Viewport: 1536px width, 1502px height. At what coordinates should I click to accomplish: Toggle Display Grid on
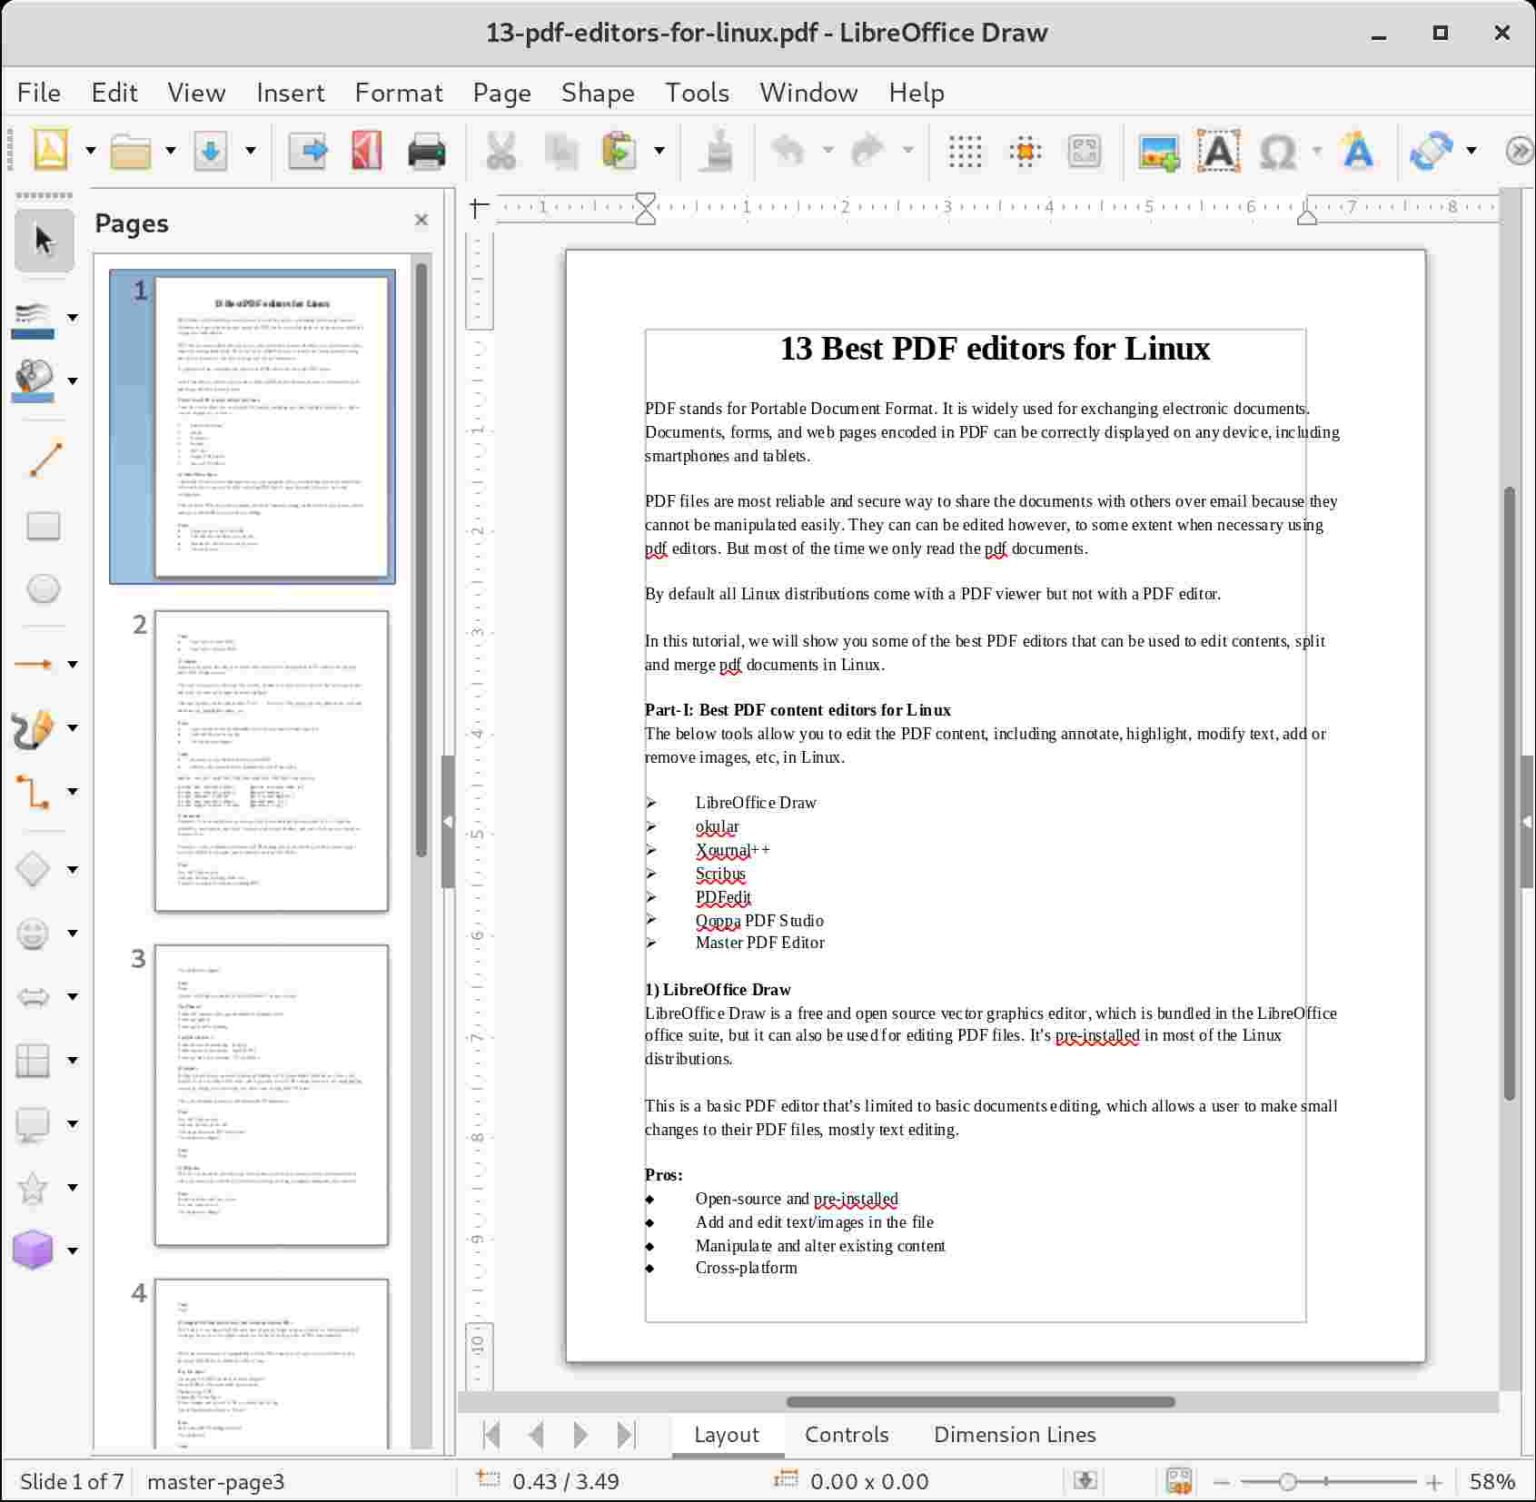coord(963,151)
